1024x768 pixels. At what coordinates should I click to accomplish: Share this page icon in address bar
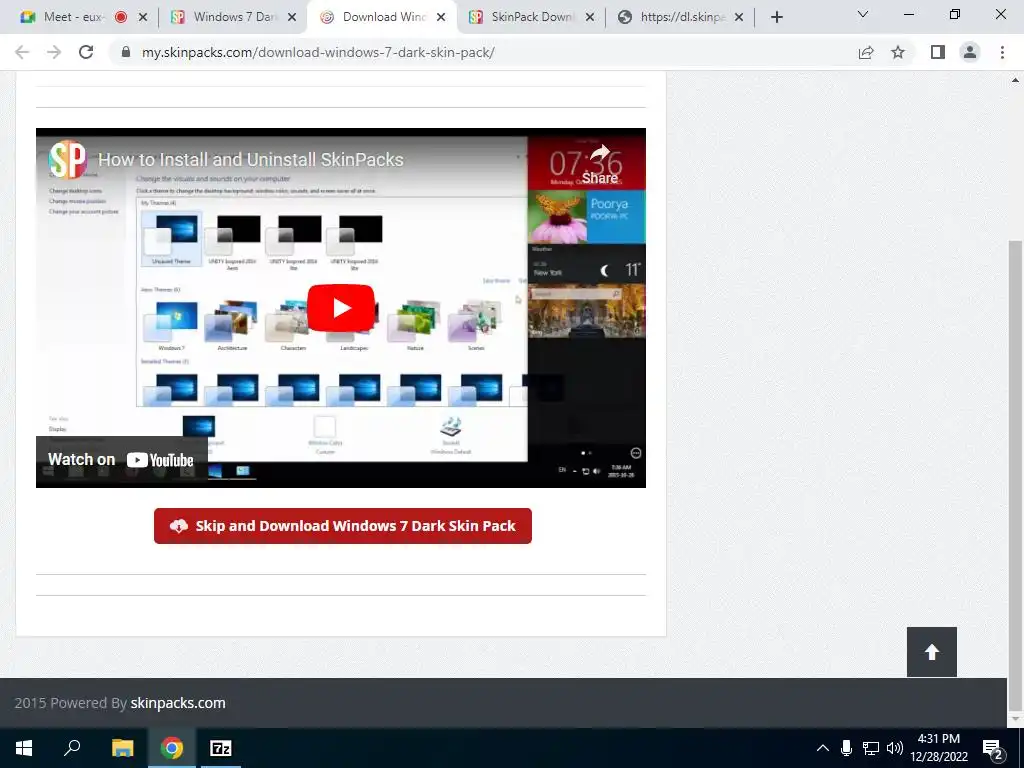coord(866,52)
